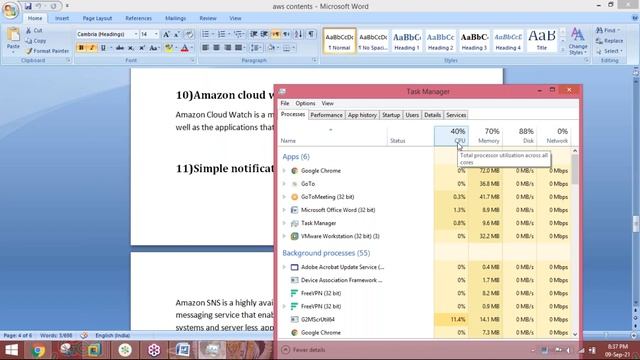This screenshot has width=640, height=360.
Task: Toggle Center alignment in Word
Action: (x=216, y=48)
